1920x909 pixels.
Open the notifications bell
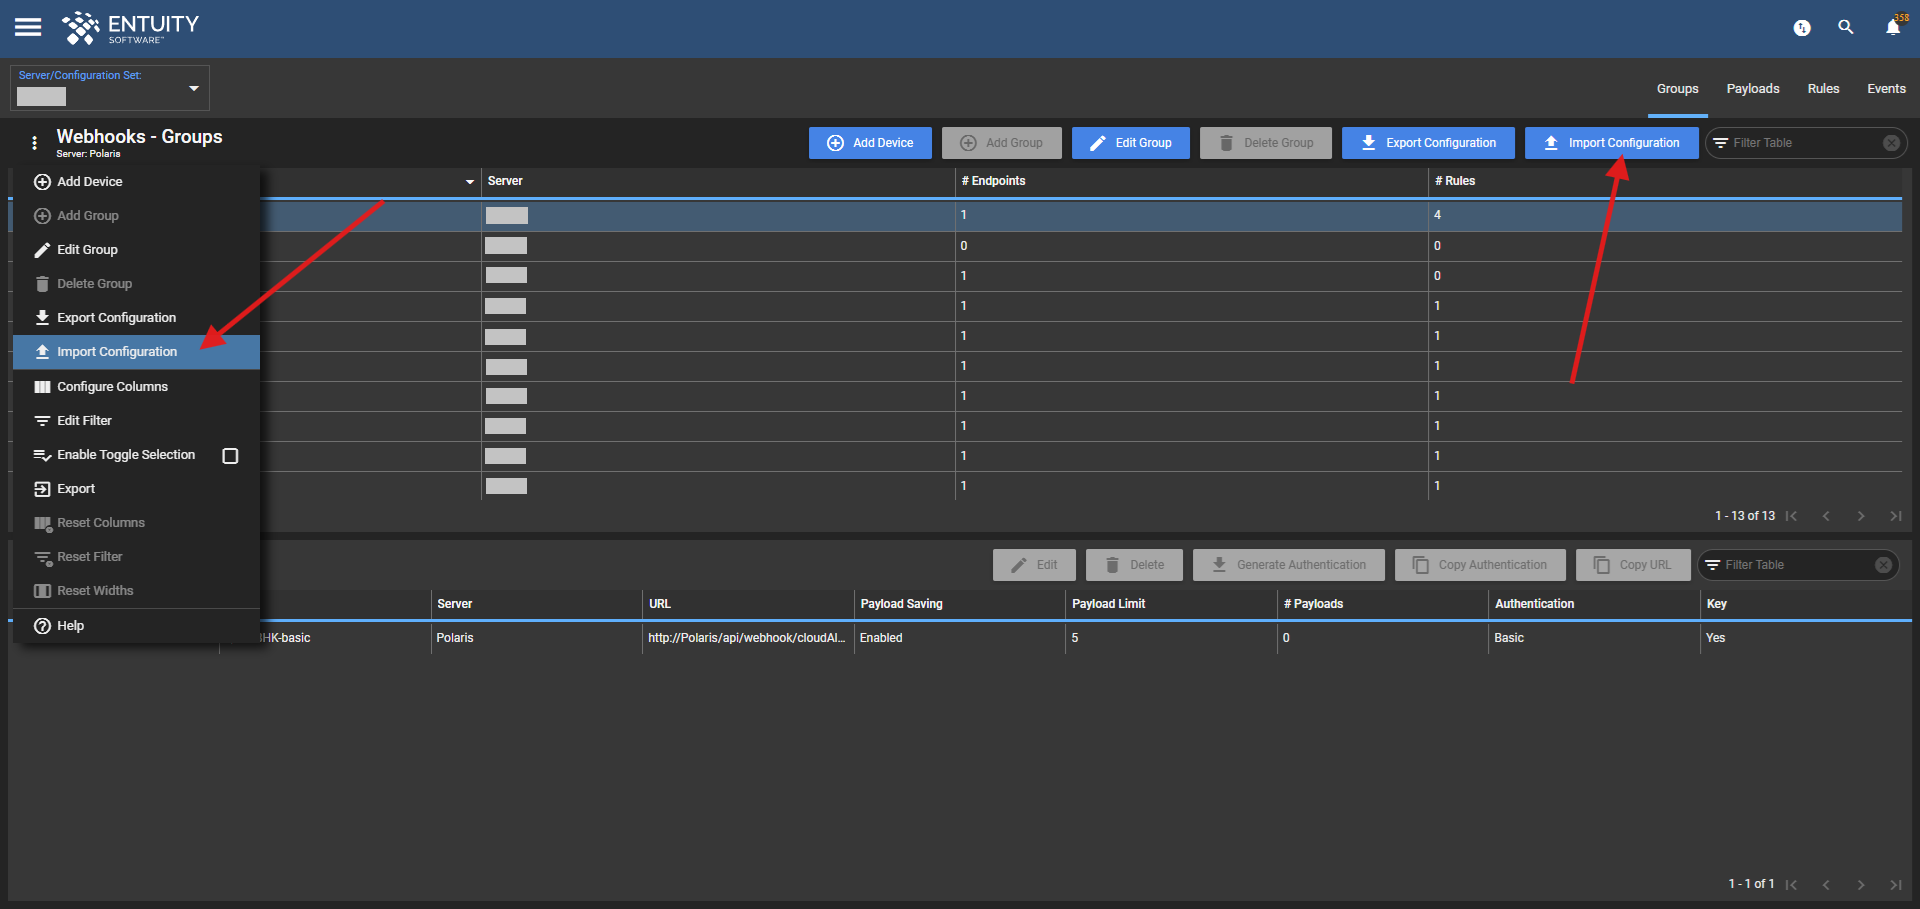[1893, 28]
